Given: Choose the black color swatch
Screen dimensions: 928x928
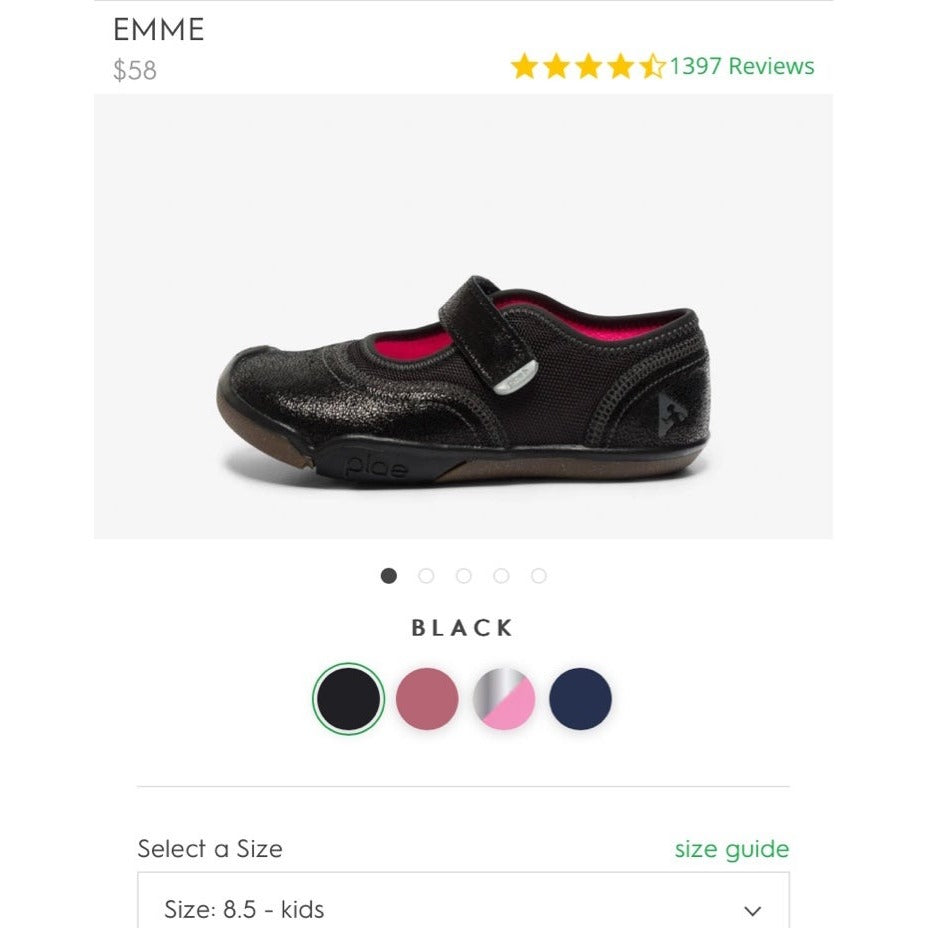Looking at the screenshot, I should (x=348, y=699).
